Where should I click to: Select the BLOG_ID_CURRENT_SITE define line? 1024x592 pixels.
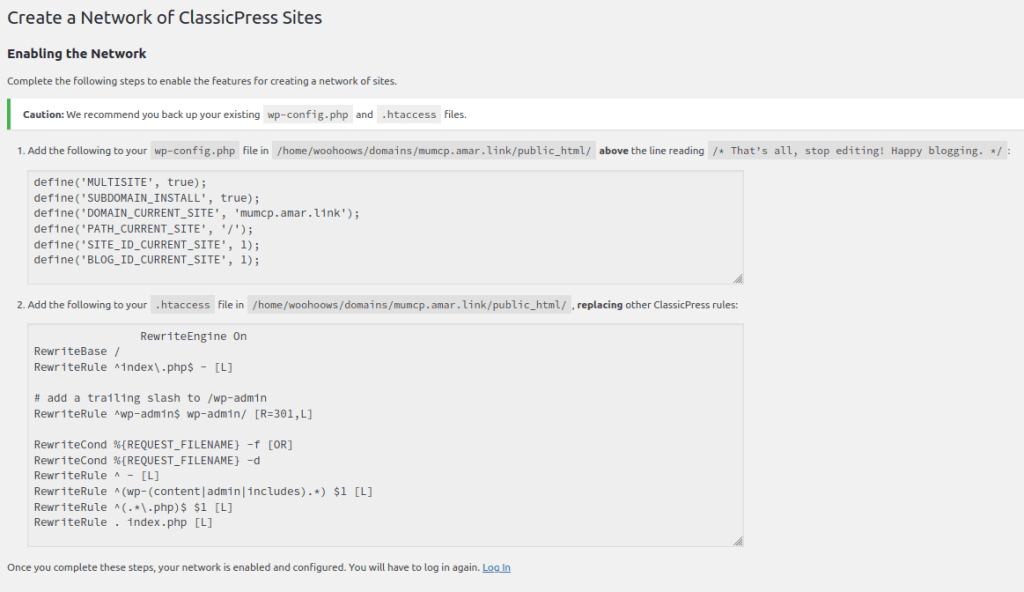147,259
